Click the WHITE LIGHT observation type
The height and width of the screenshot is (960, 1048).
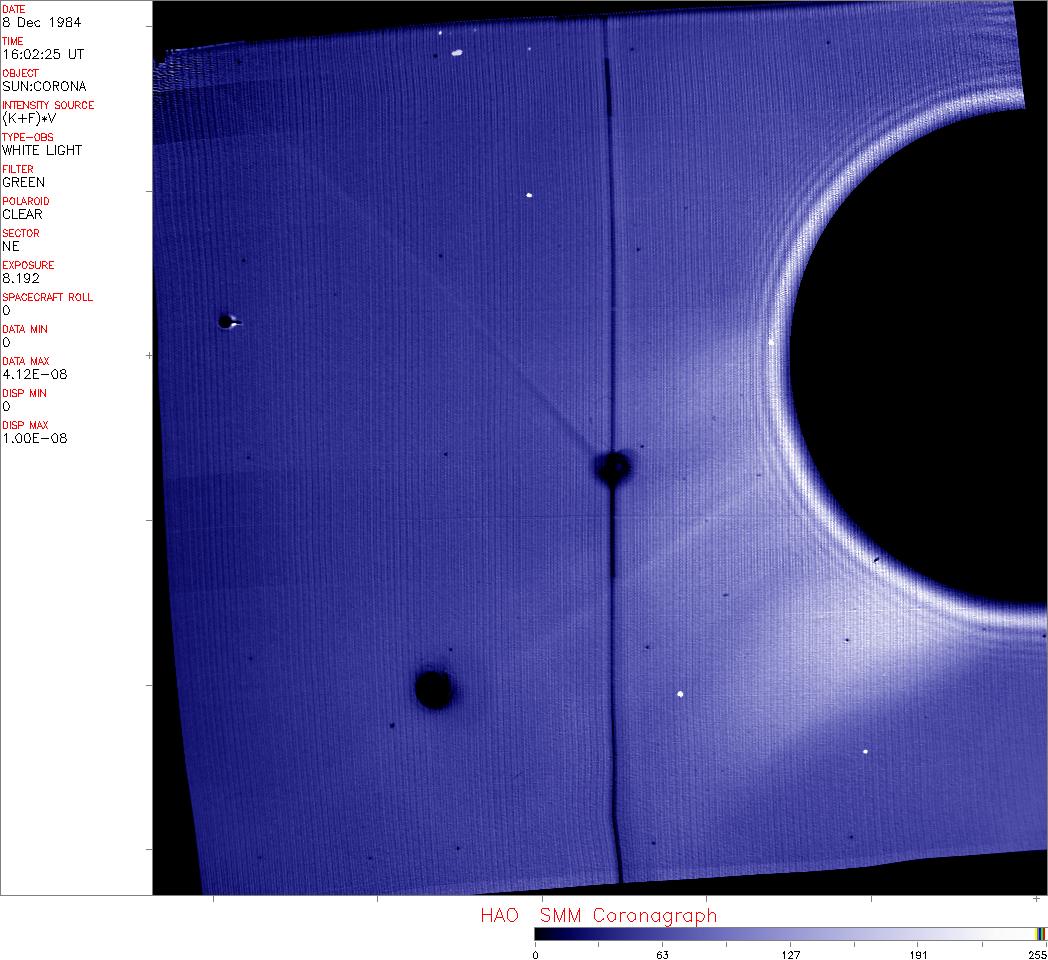click(x=42, y=150)
